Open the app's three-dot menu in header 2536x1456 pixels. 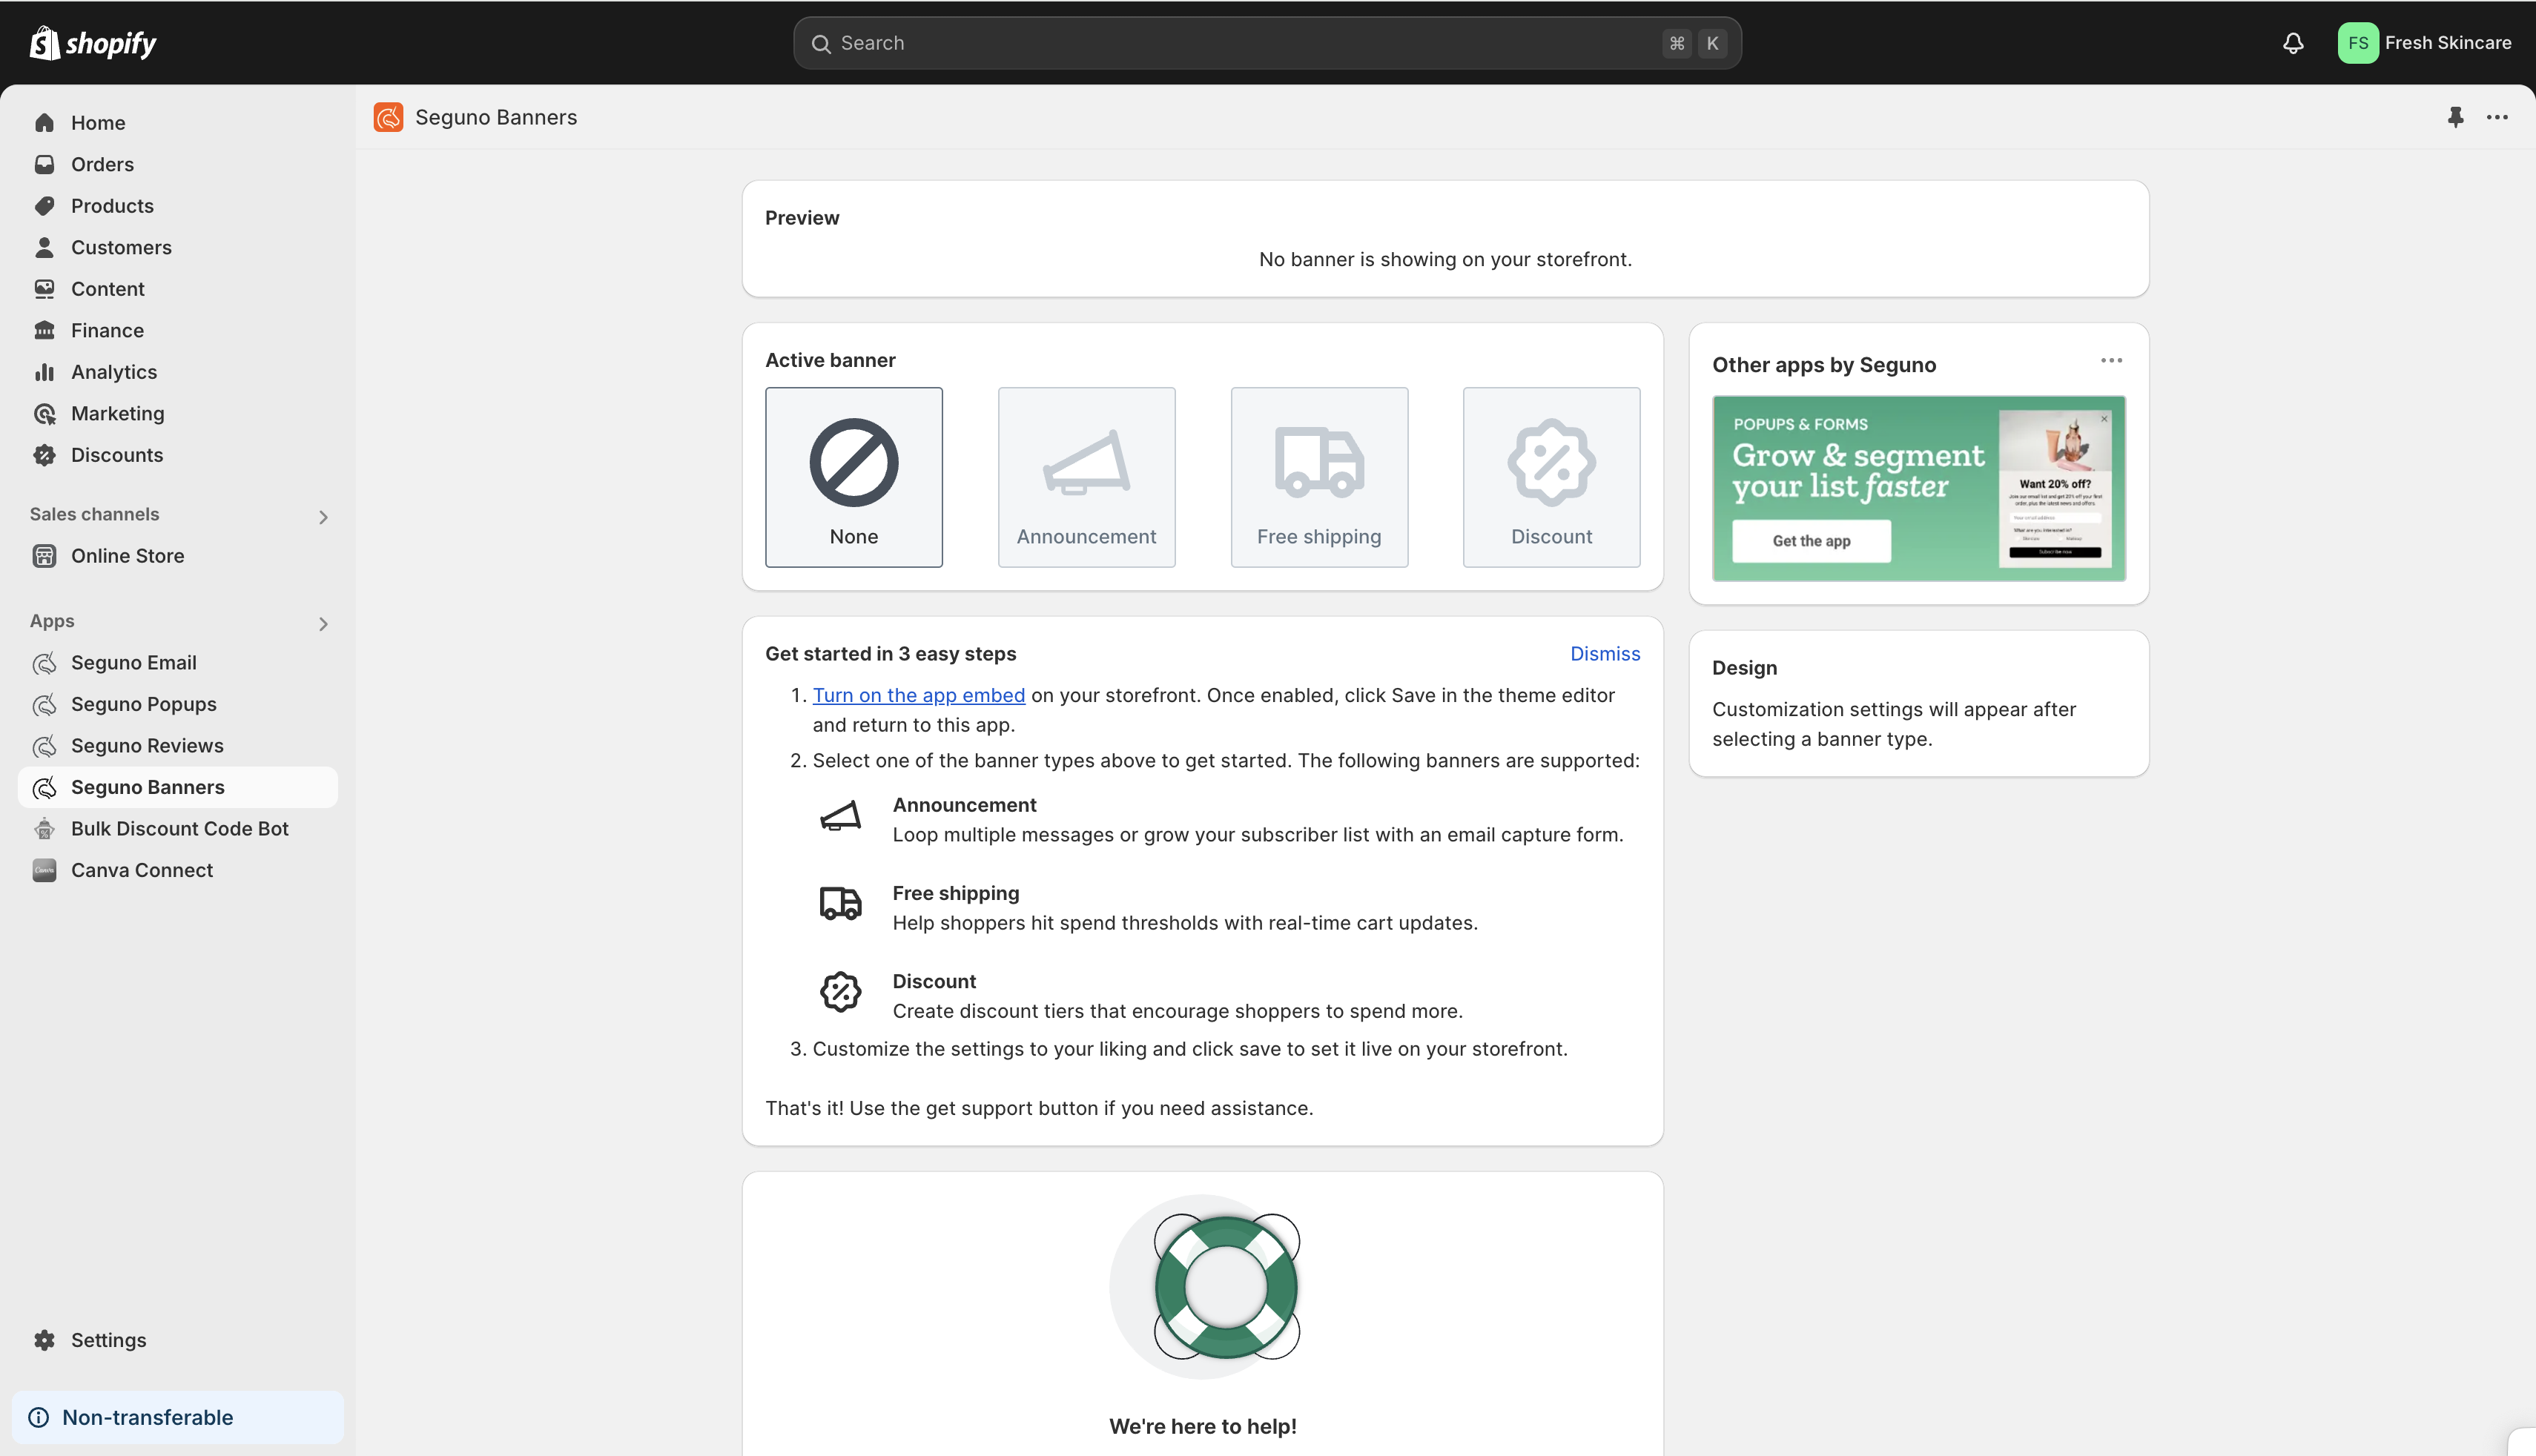click(x=2497, y=117)
